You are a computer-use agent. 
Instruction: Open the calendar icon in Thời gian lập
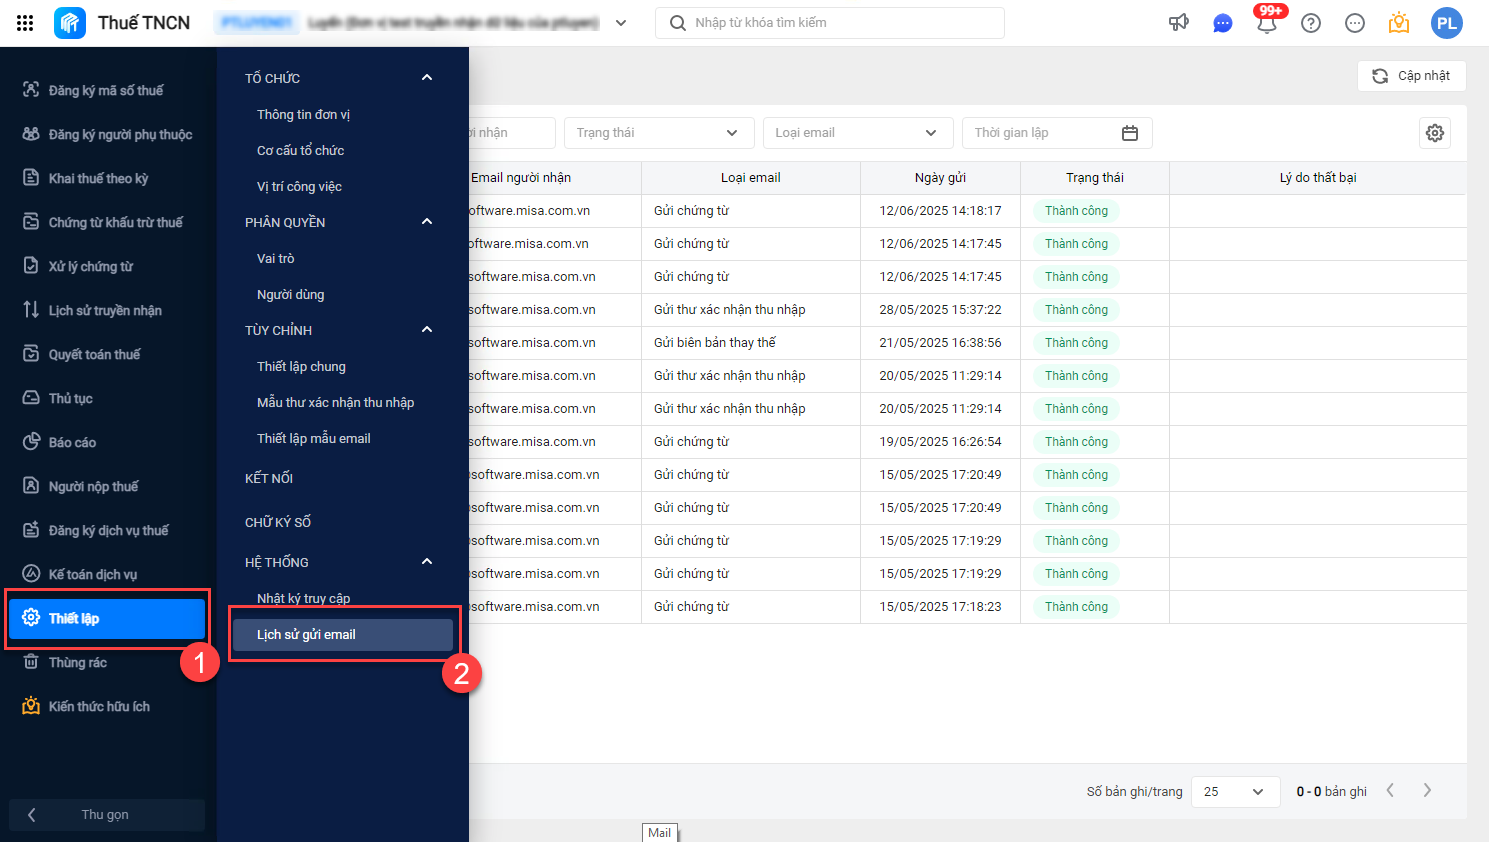[1130, 133]
